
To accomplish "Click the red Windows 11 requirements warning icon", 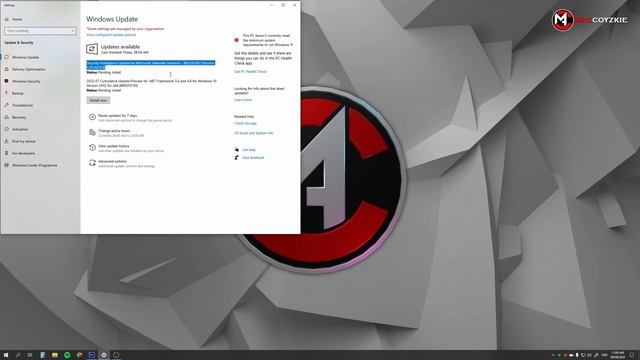I will coord(236,40).
